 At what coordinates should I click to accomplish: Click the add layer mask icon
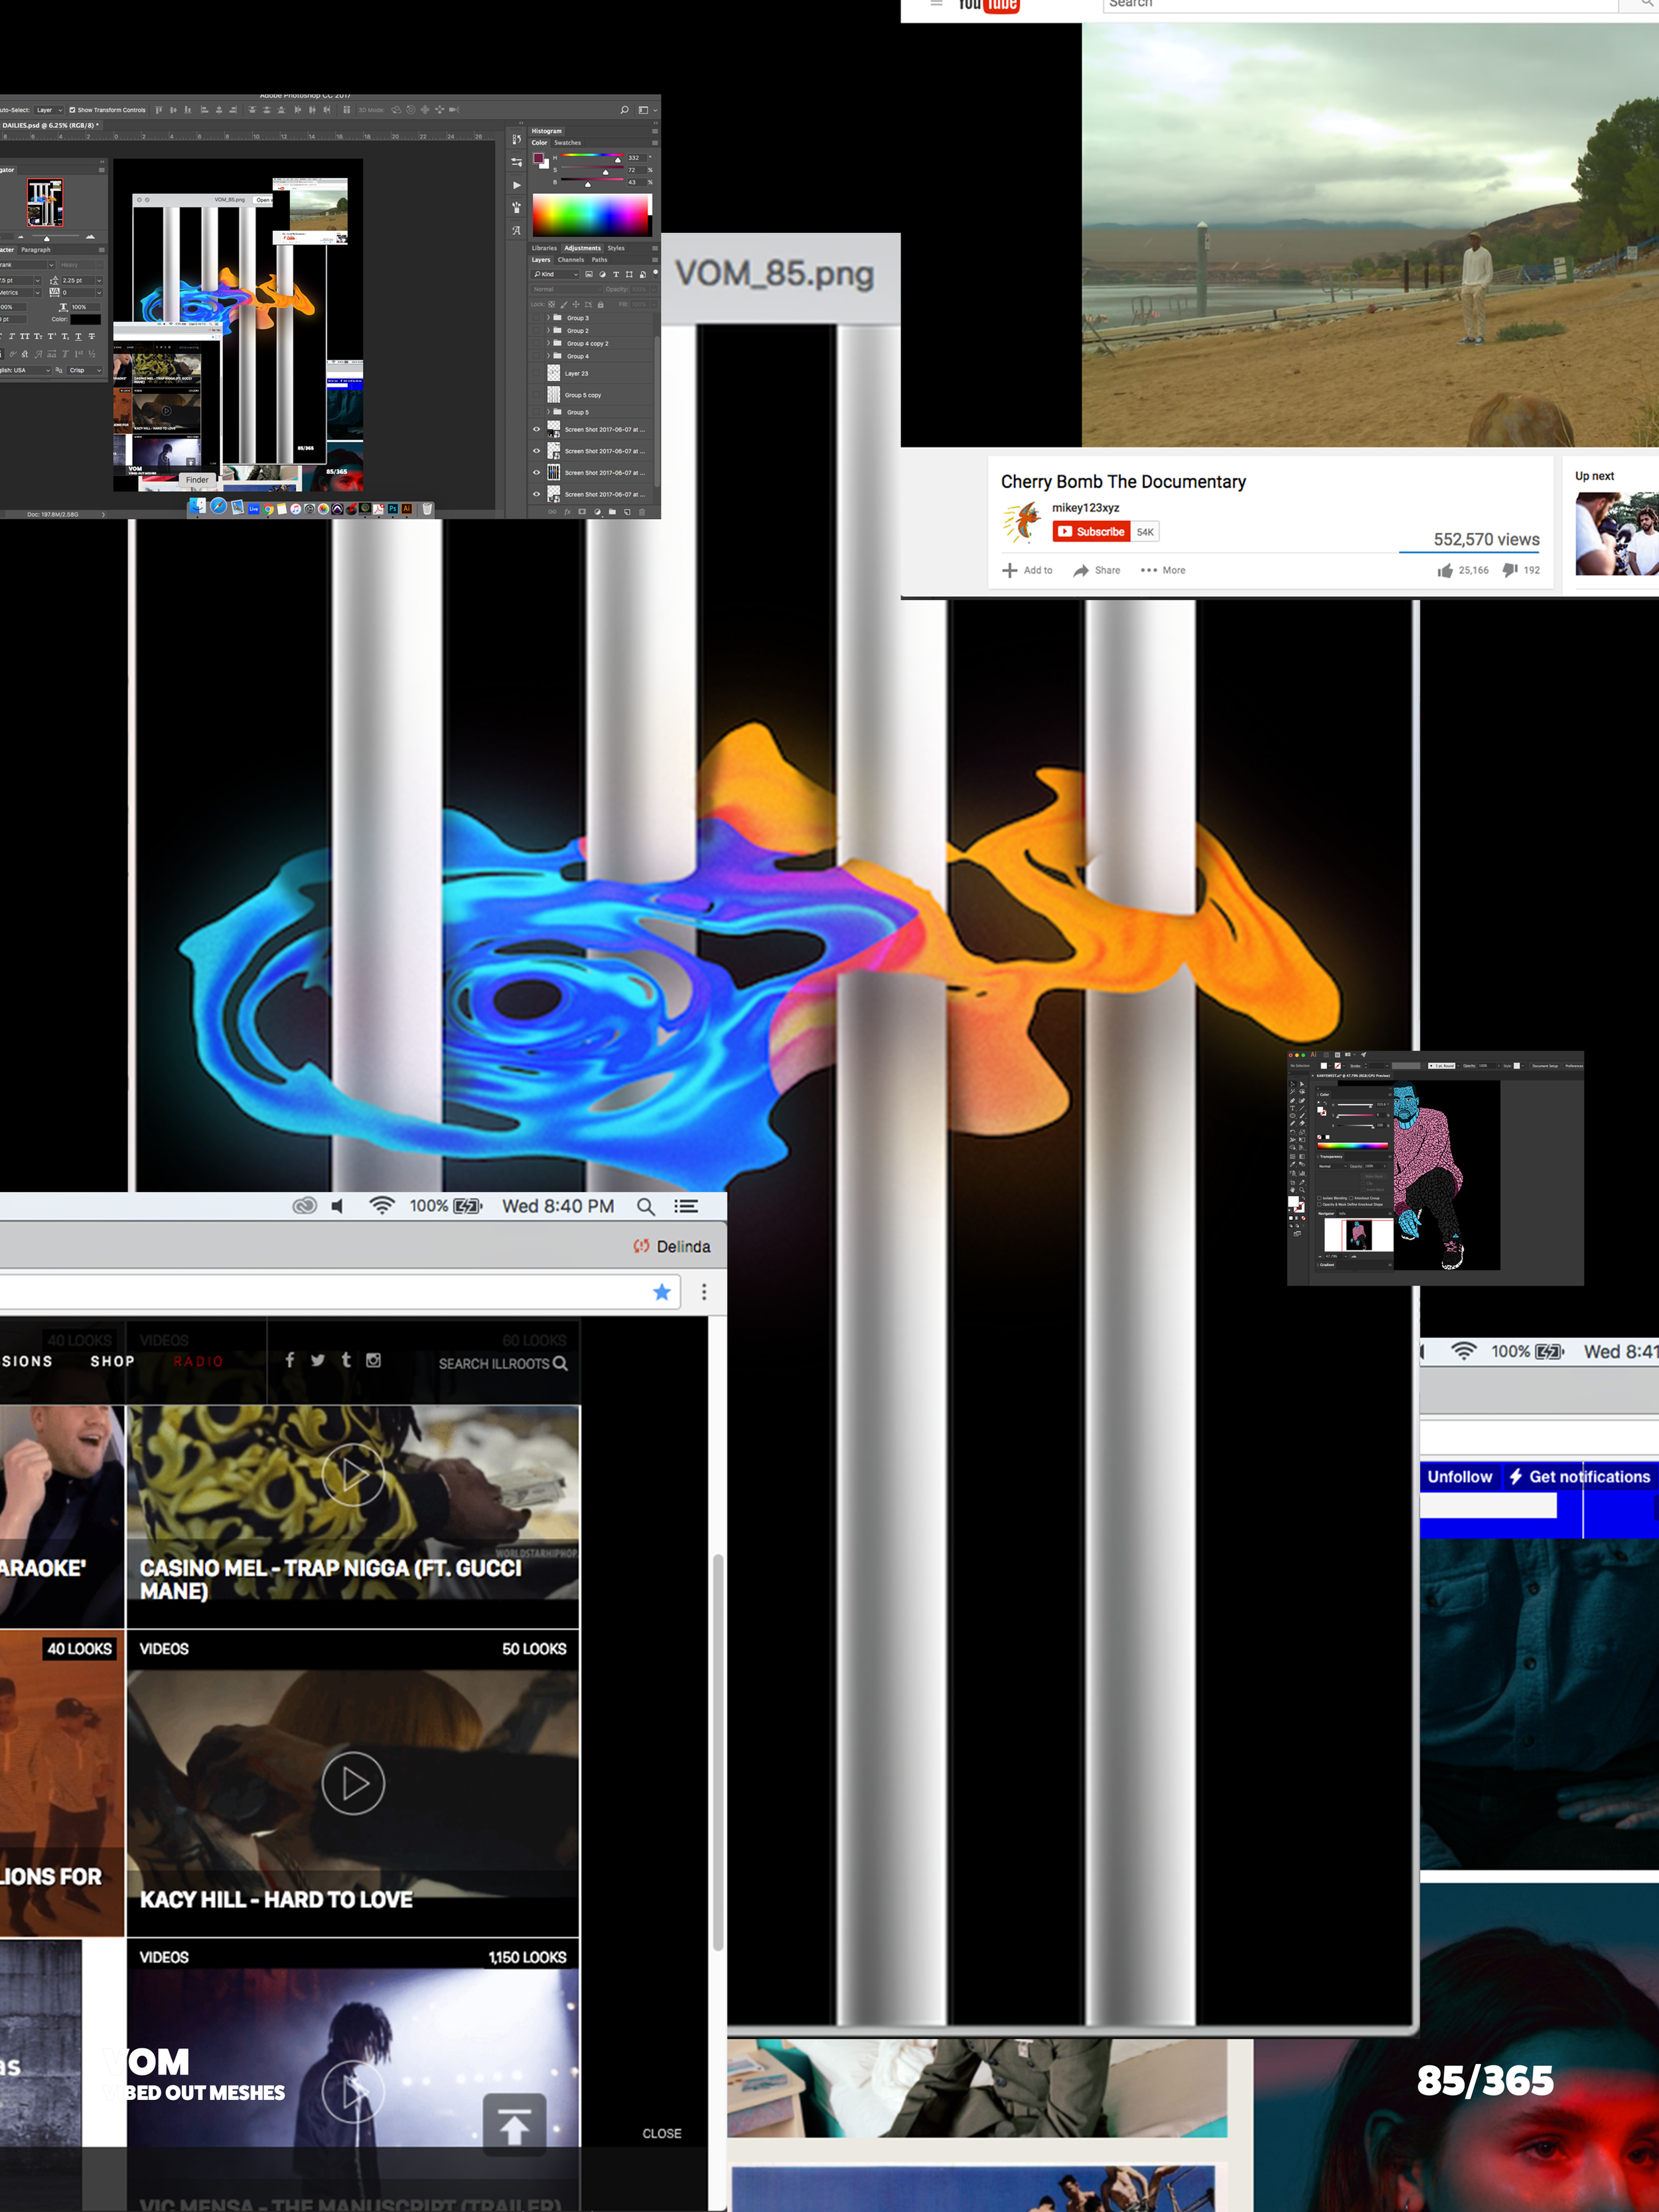click(582, 512)
